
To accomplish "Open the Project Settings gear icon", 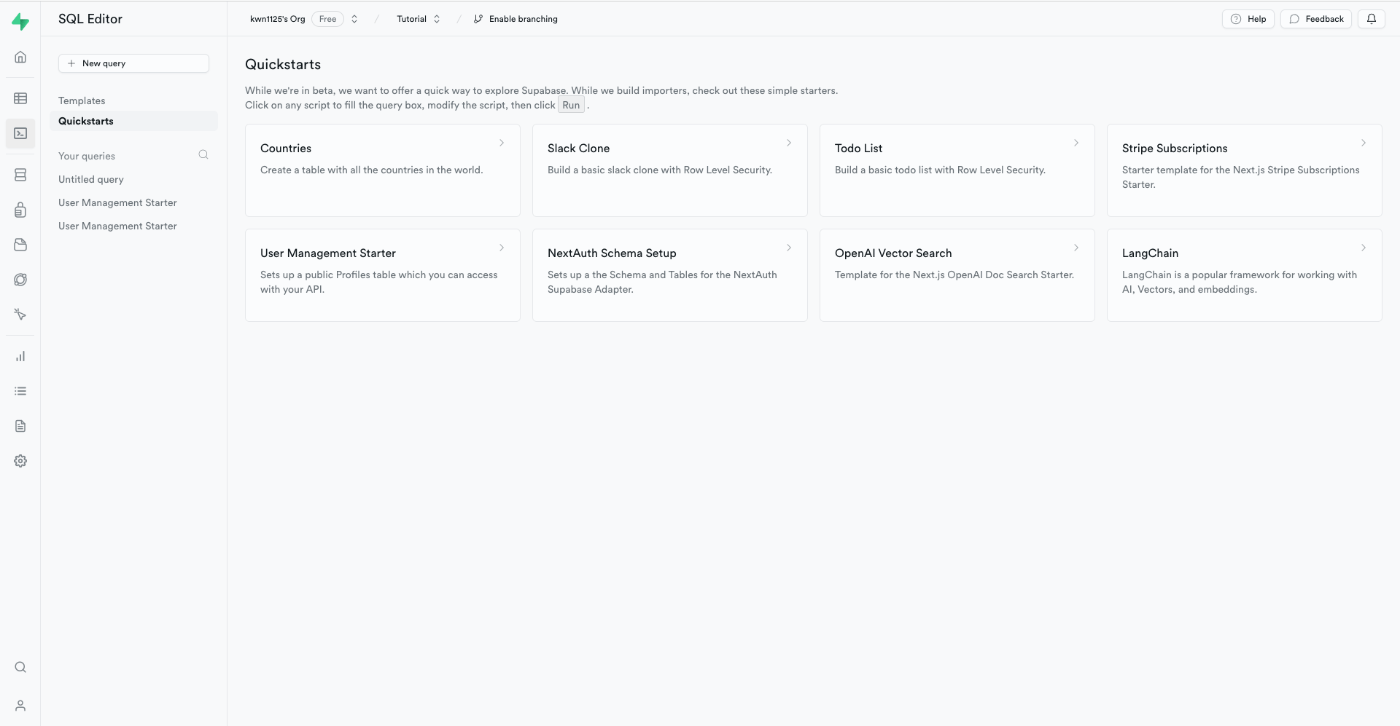I will pyautogui.click(x=20, y=461).
